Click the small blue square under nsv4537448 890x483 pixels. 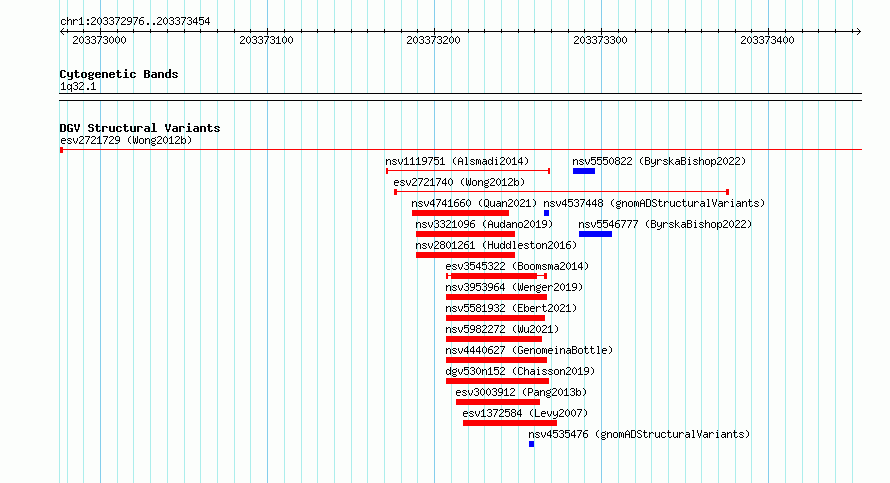tap(547, 213)
